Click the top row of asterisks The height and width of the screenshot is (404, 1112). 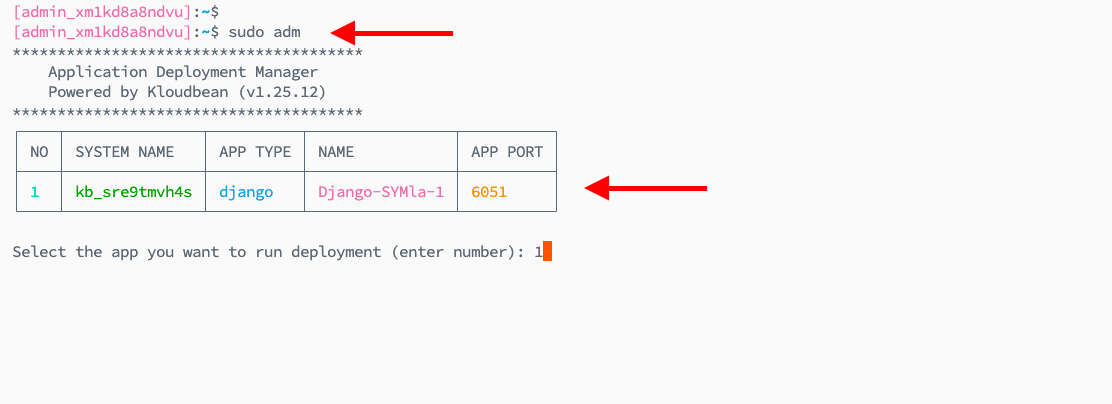[x=187, y=52]
